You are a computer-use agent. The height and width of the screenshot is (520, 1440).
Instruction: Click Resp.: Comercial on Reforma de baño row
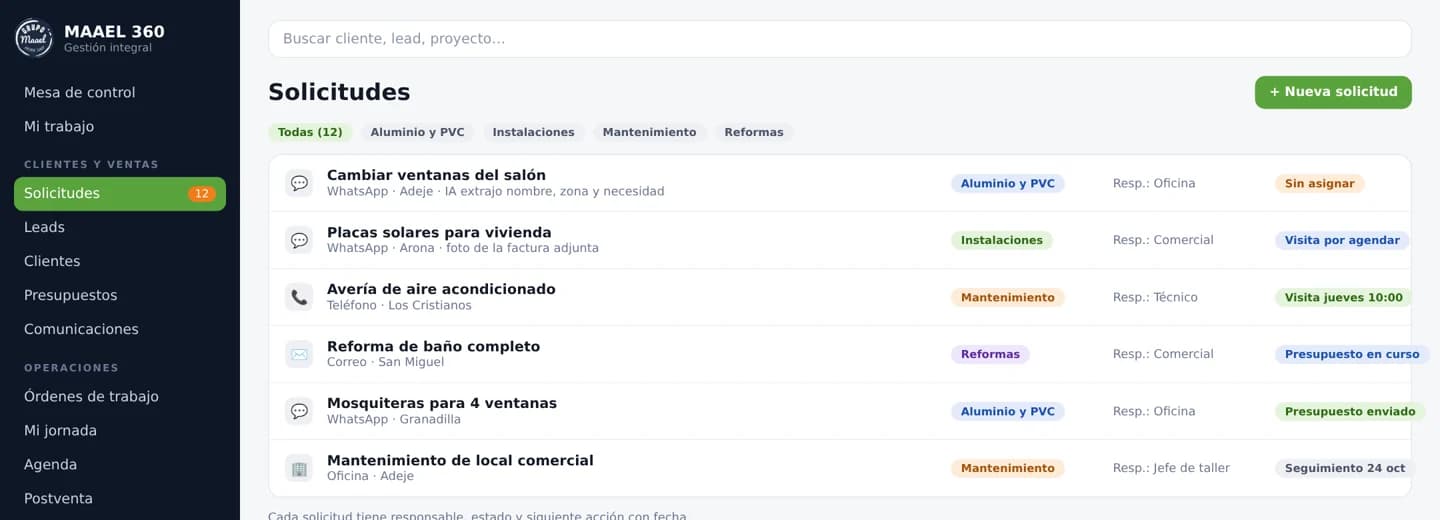point(1163,355)
